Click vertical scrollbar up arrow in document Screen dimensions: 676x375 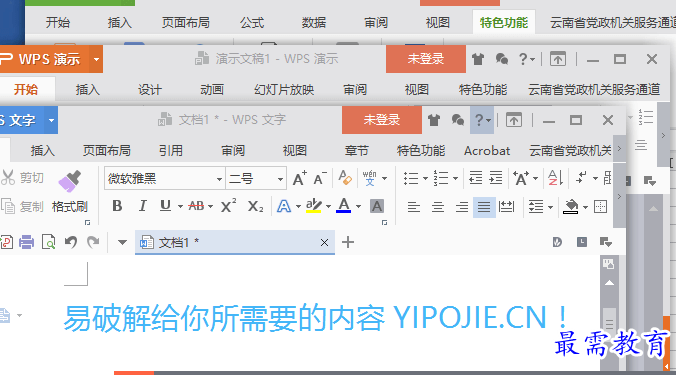pos(609,283)
